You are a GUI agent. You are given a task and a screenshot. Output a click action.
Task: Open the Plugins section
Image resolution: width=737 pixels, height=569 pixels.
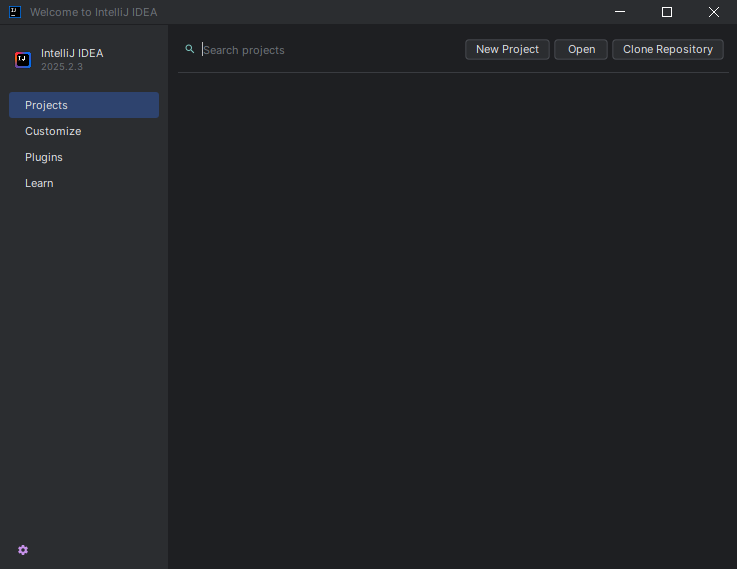44,157
